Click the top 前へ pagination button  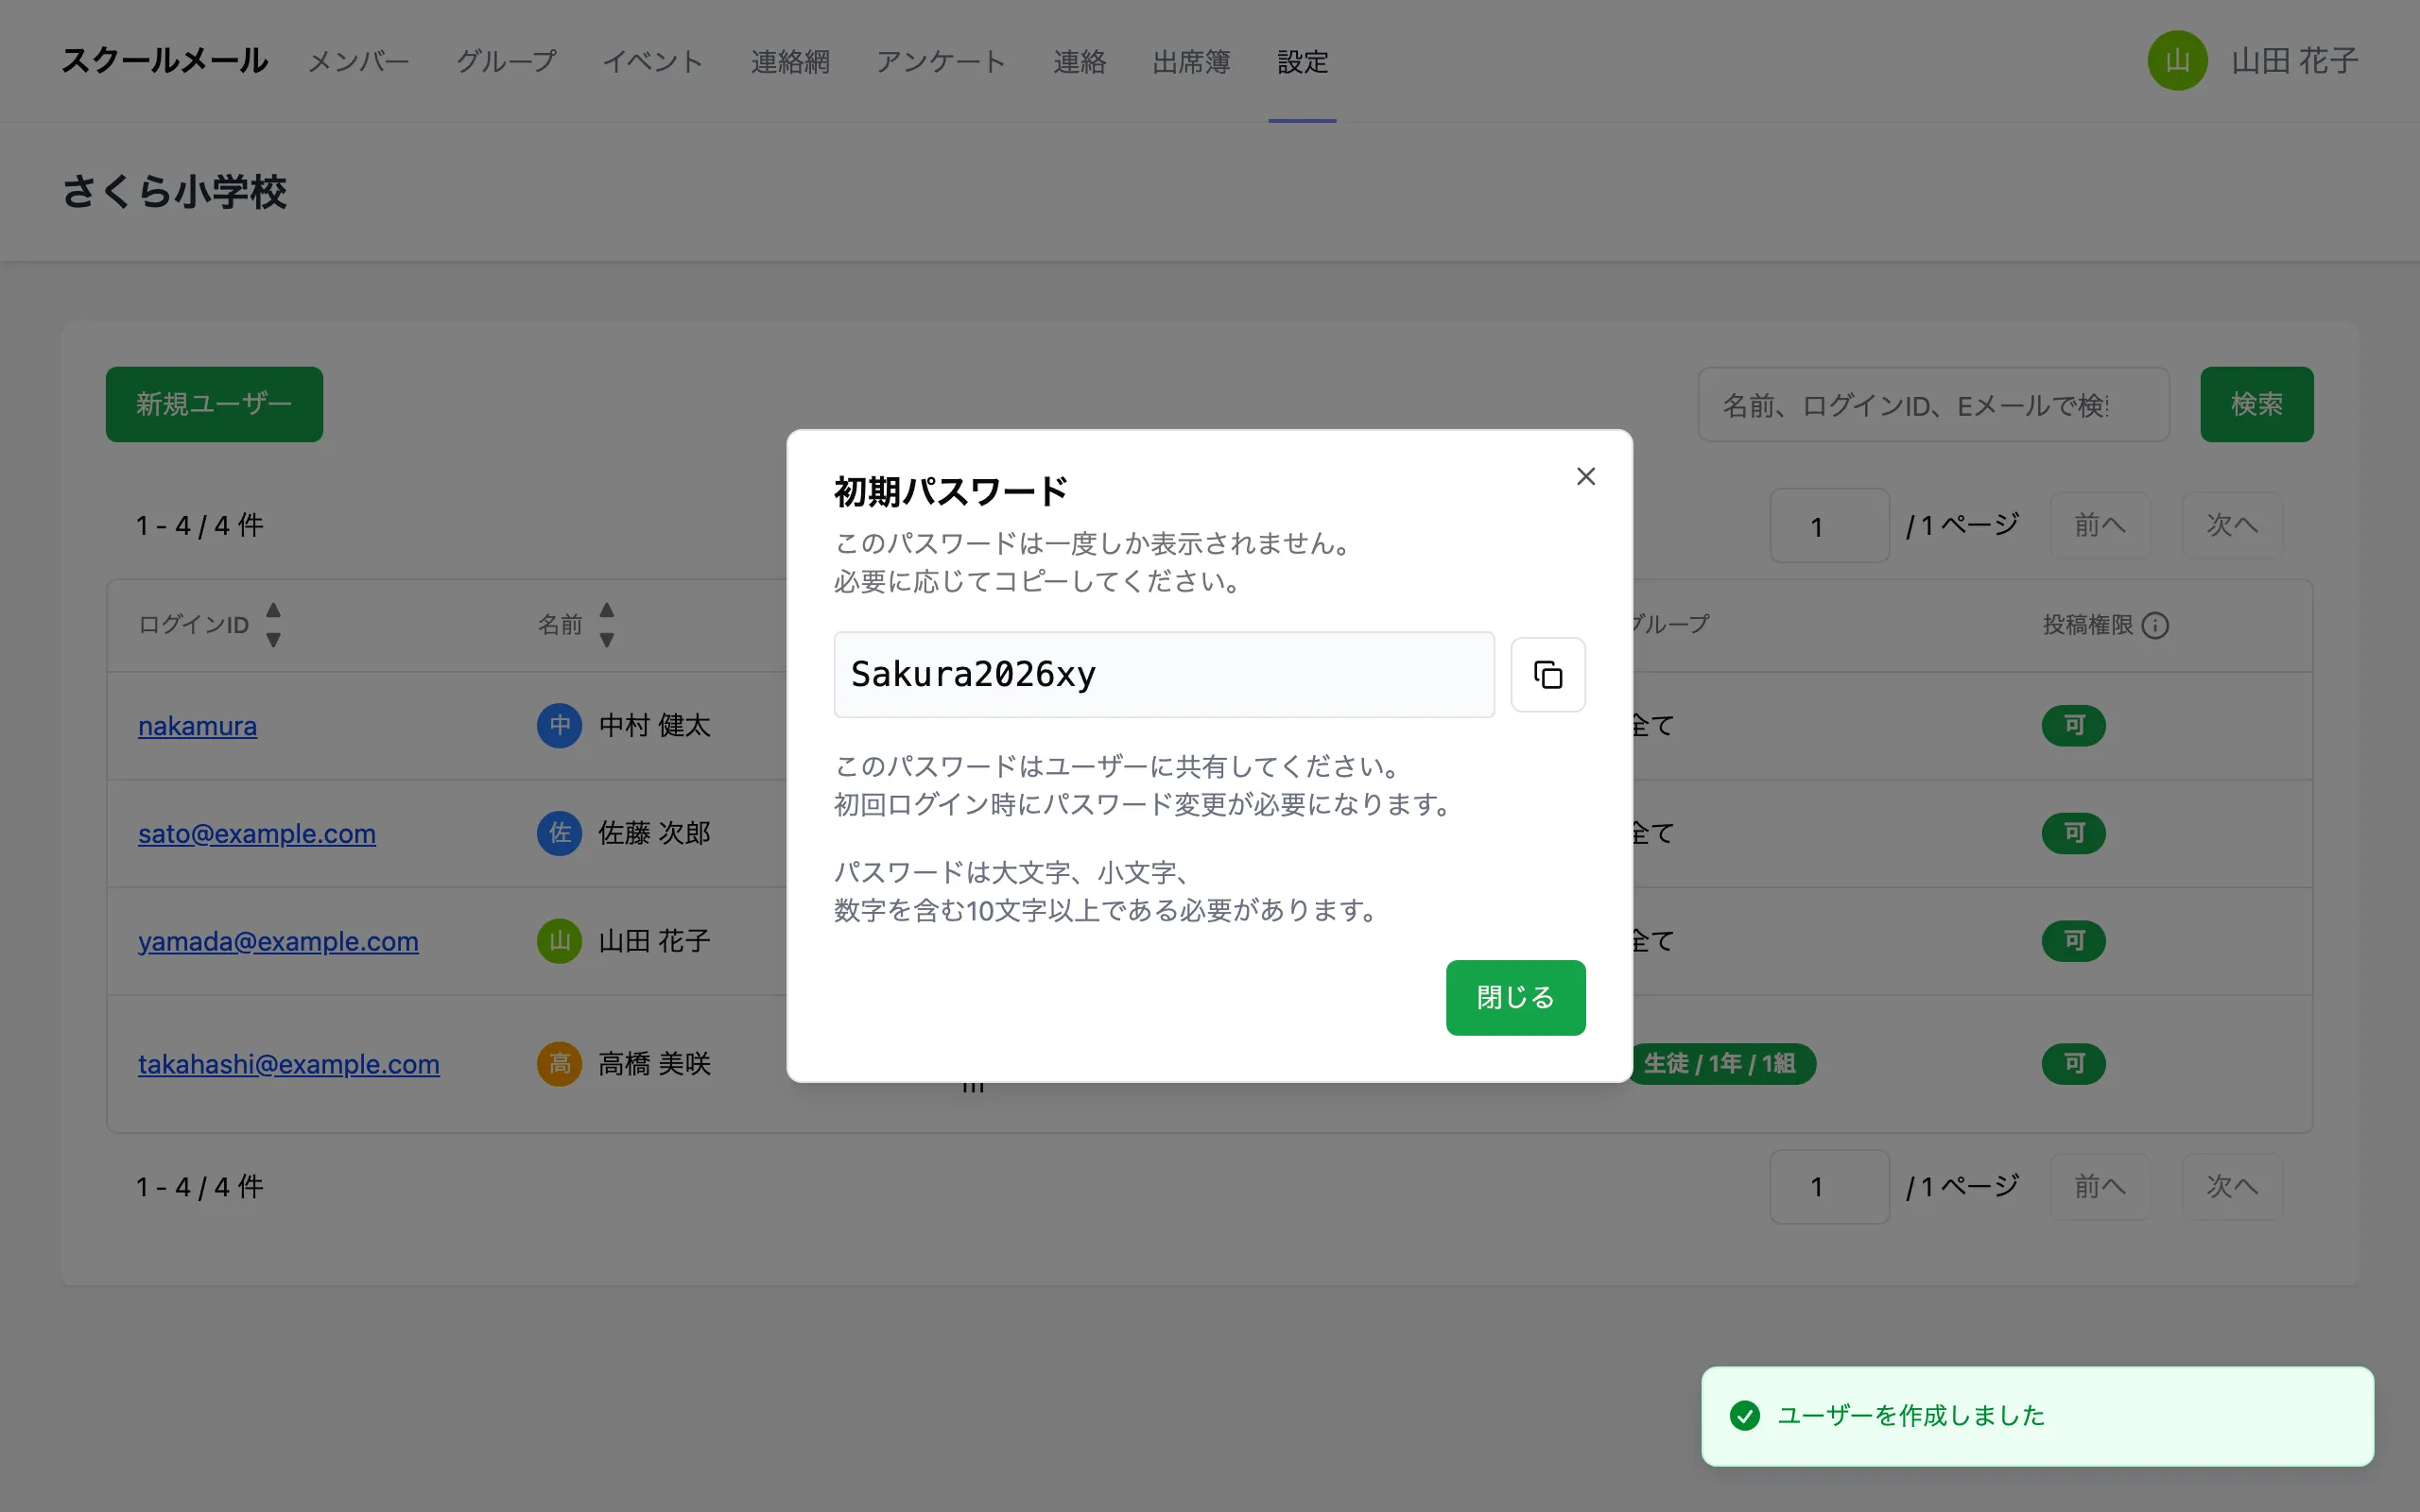click(x=2099, y=526)
